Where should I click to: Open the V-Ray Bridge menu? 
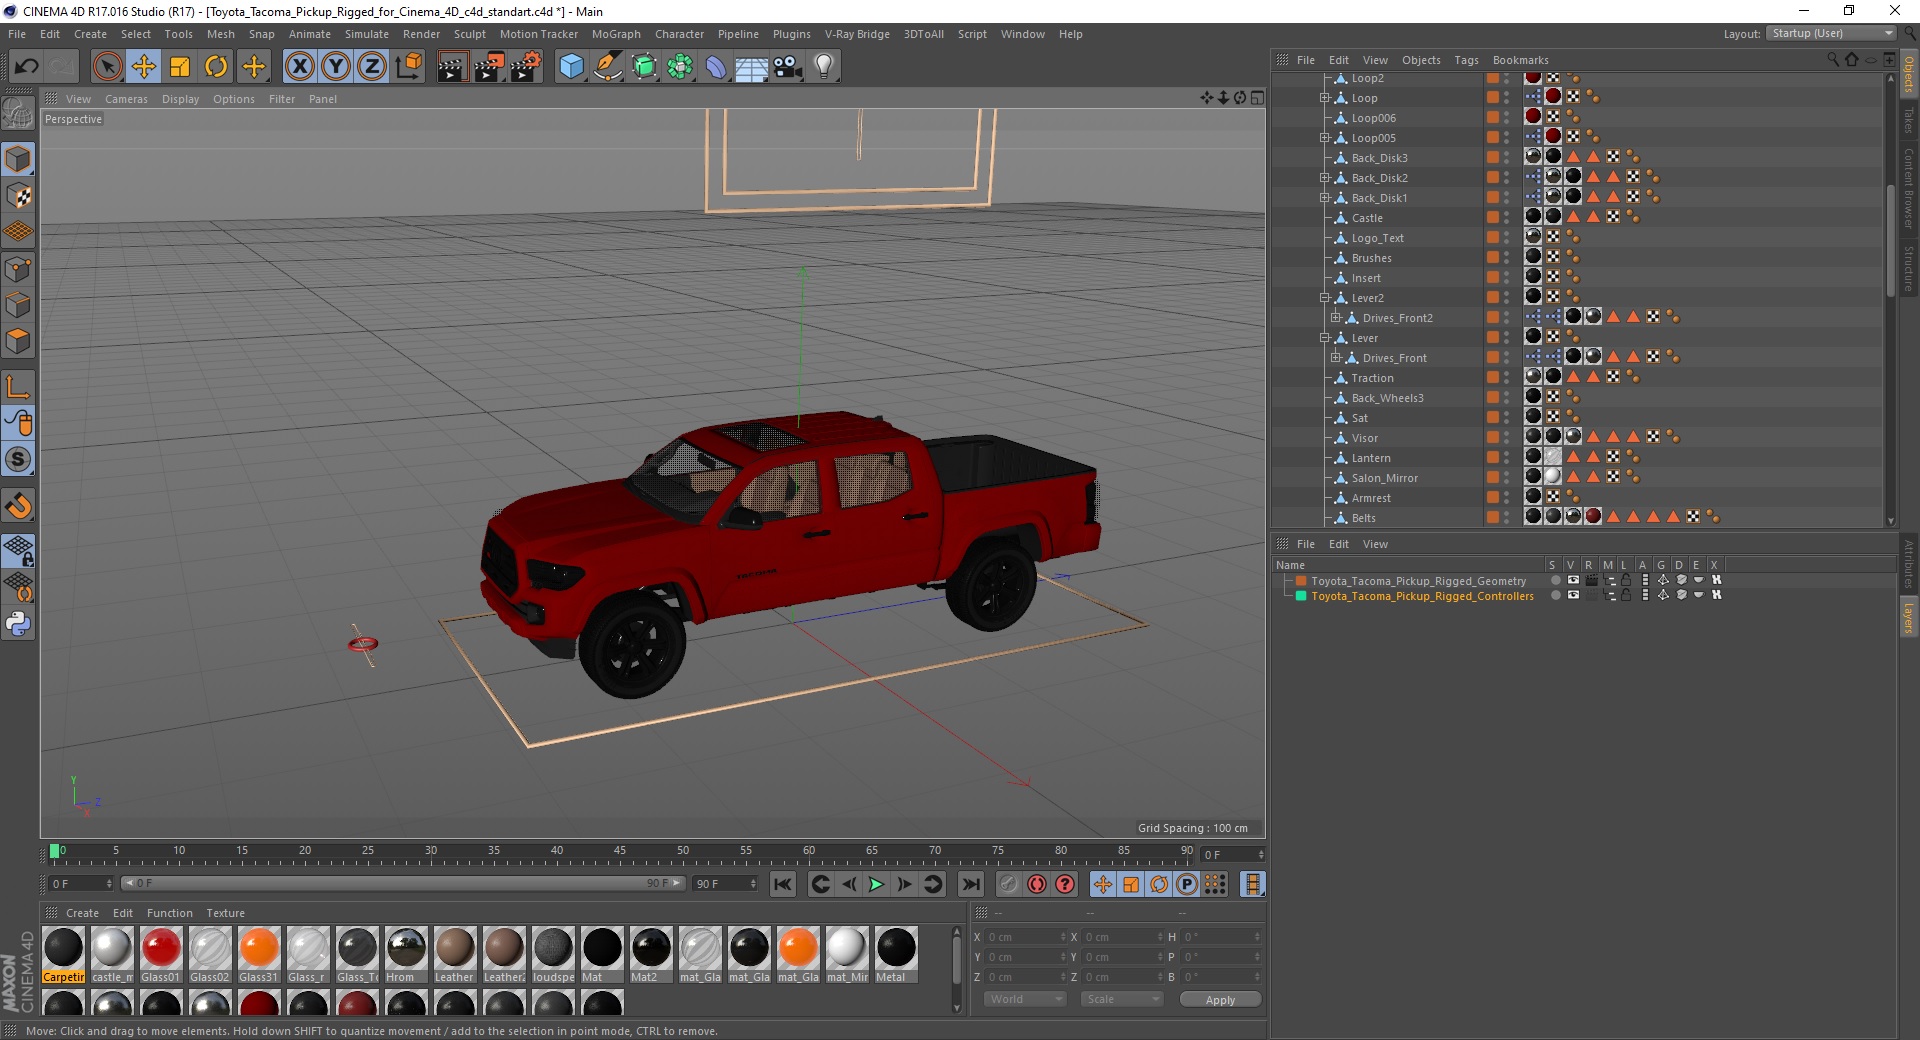click(857, 34)
